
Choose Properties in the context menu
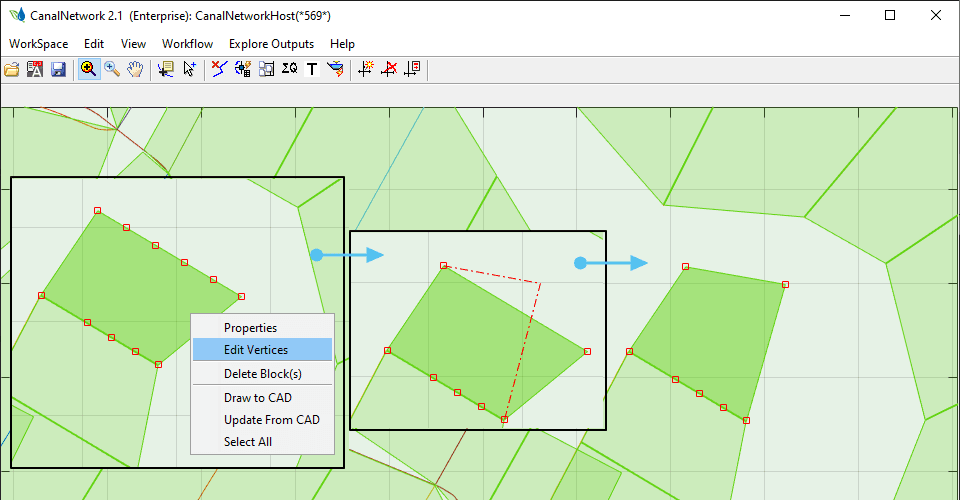pyautogui.click(x=250, y=328)
